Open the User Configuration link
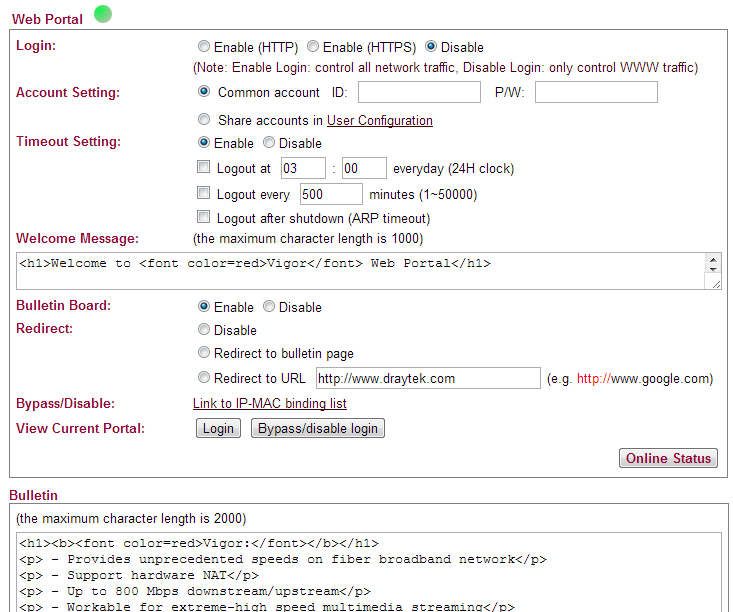 click(380, 121)
